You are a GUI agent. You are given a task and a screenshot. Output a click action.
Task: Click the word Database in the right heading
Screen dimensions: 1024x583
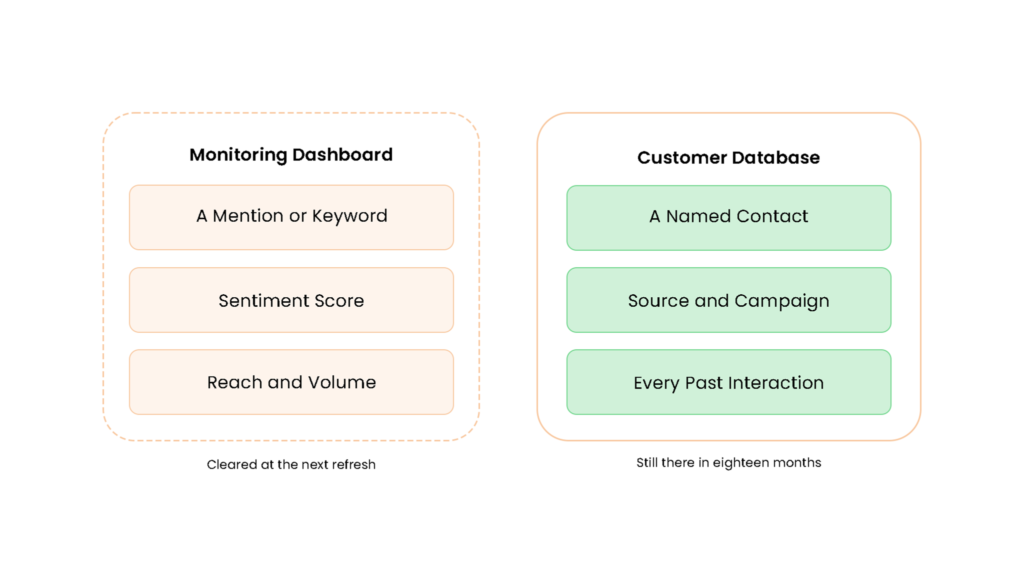(775, 157)
